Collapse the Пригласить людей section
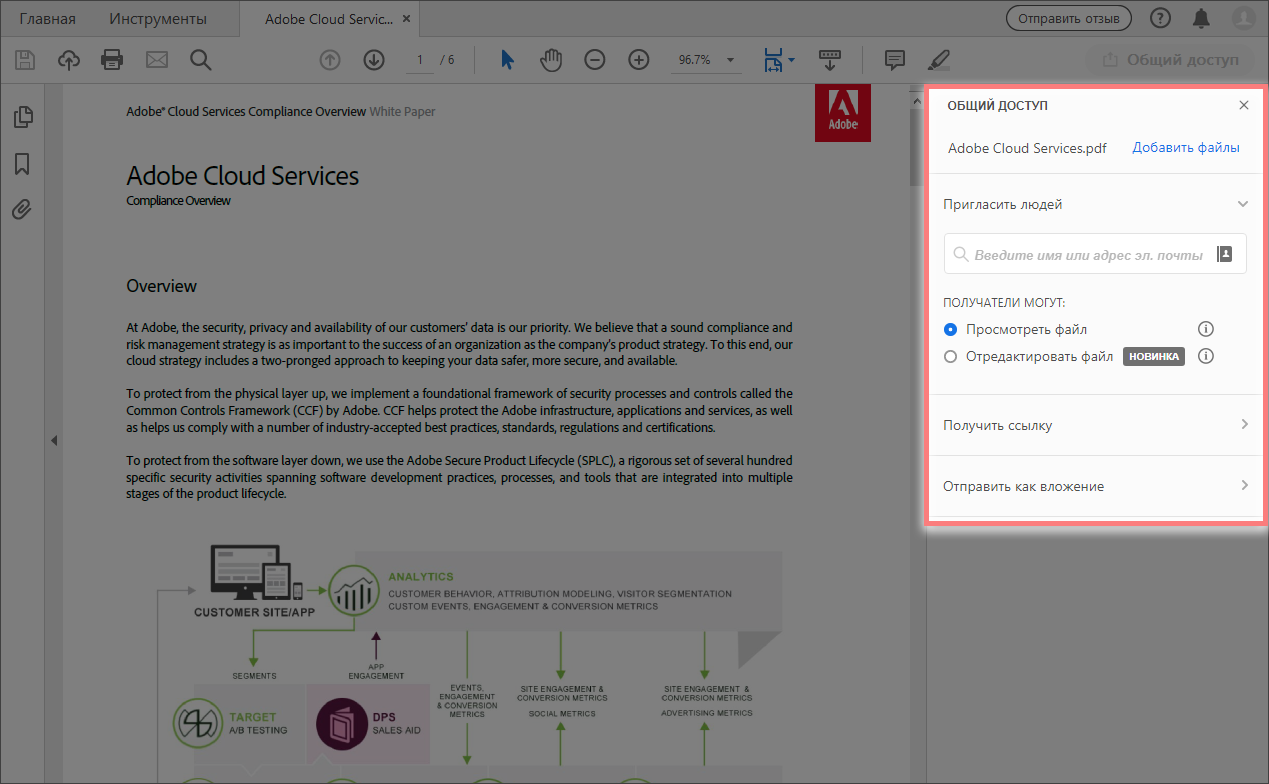The width and height of the screenshot is (1269, 784). [x=1243, y=204]
